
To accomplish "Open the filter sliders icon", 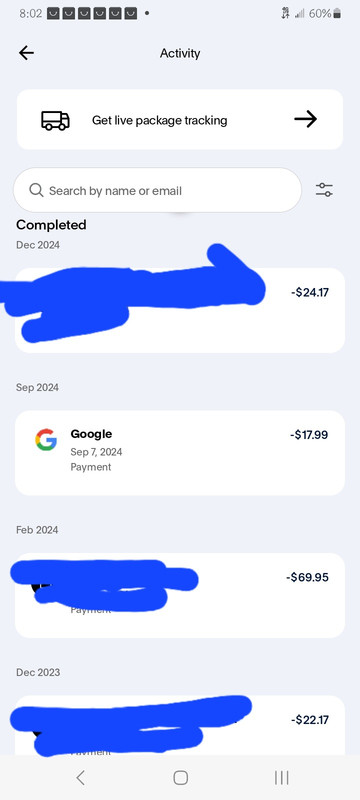I will click(324, 190).
